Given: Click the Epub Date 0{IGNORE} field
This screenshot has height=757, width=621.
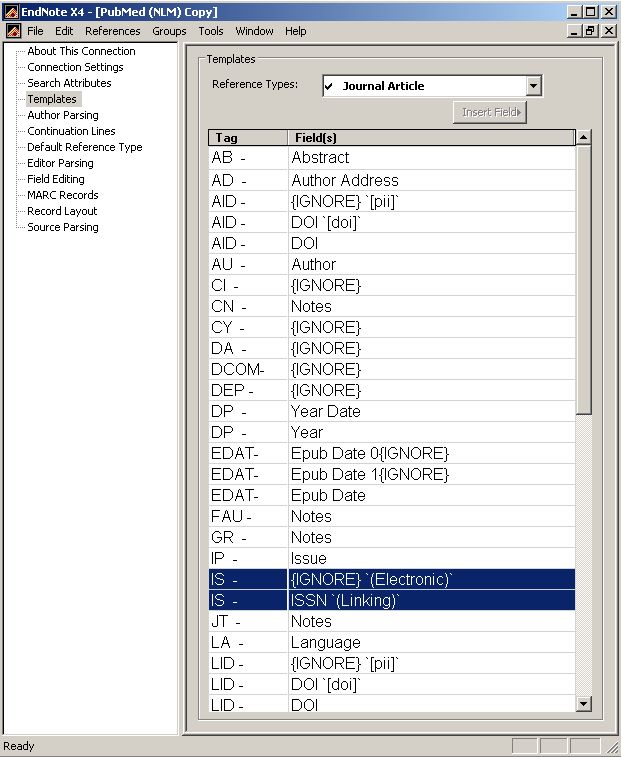Looking at the screenshot, I should tap(431, 453).
